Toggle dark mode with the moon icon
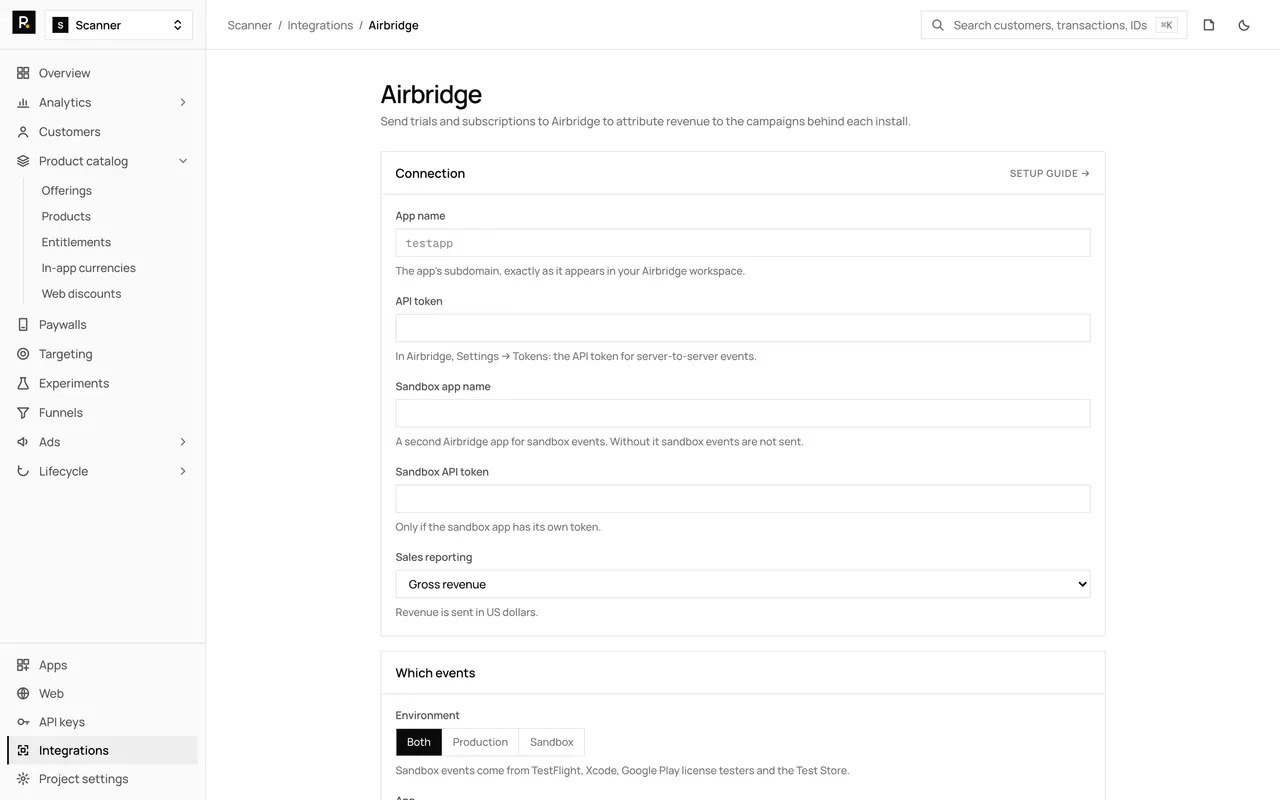This screenshot has width=1280, height=800. pyautogui.click(x=1244, y=25)
